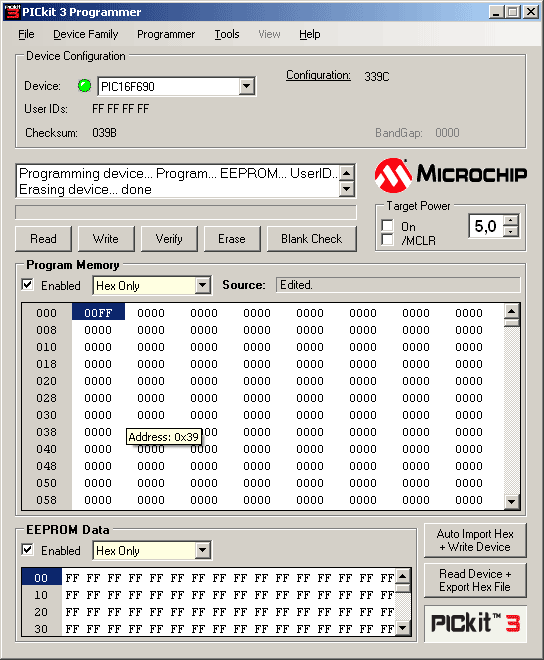Viewport: 544px width, 660px height.
Task: Minimize the PICkit 3 Programmer window
Action: point(496,12)
